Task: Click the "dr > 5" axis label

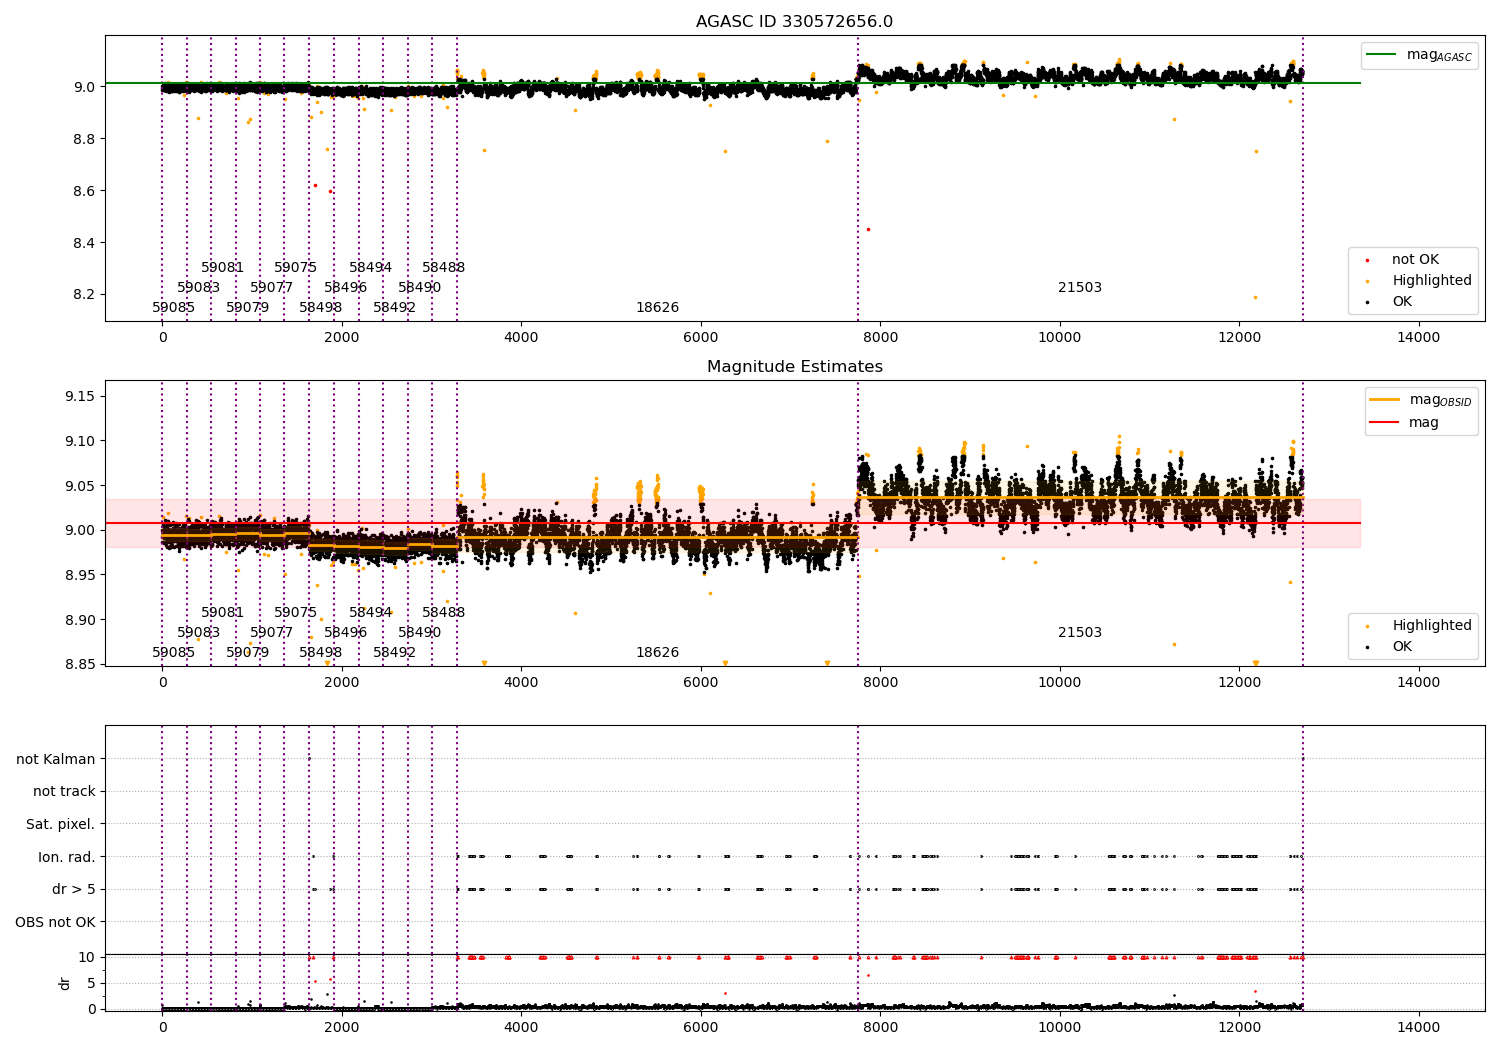Action: (x=74, y=890)
